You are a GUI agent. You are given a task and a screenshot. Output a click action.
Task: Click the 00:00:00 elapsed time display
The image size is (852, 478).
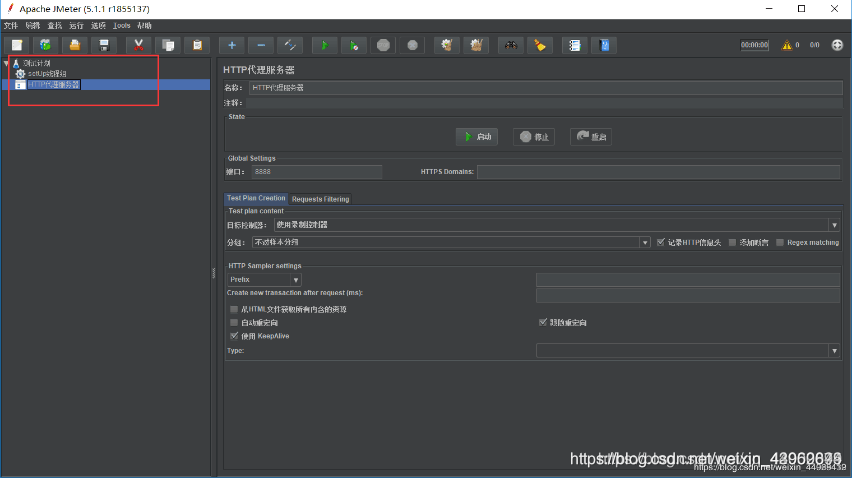(x=755, y=45)
